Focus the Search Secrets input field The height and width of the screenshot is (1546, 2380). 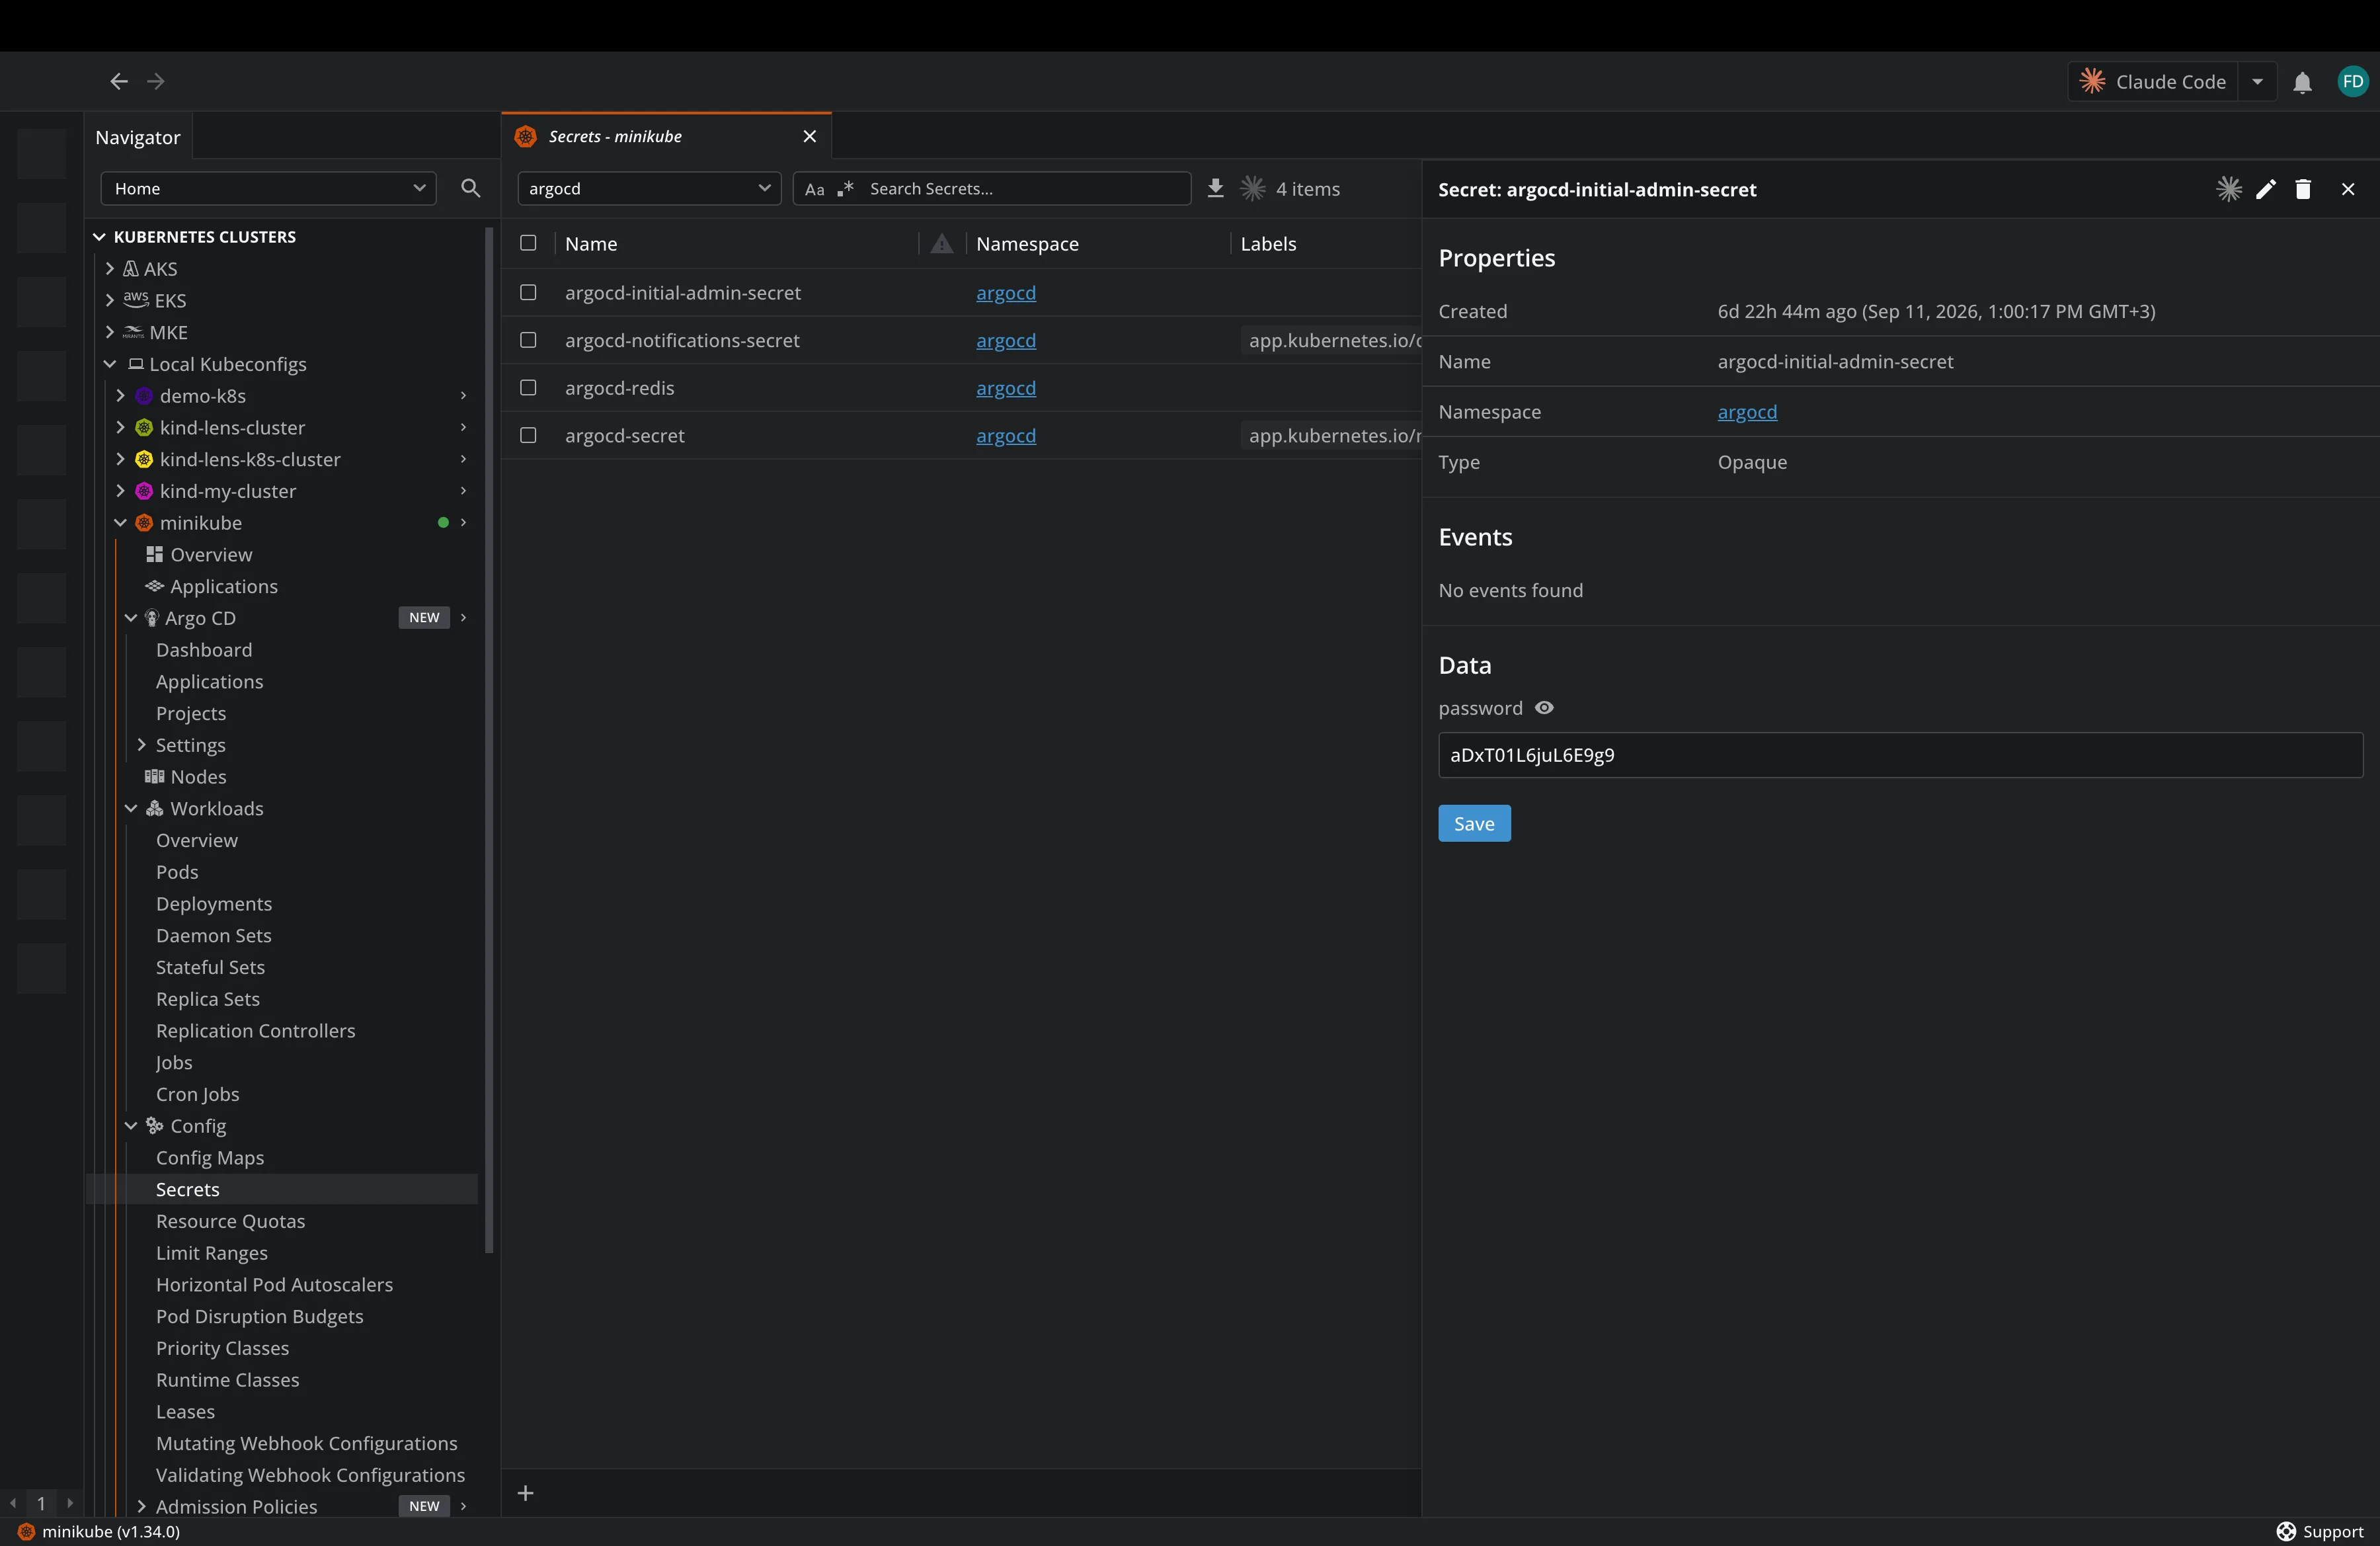[x=1025, y=188]
